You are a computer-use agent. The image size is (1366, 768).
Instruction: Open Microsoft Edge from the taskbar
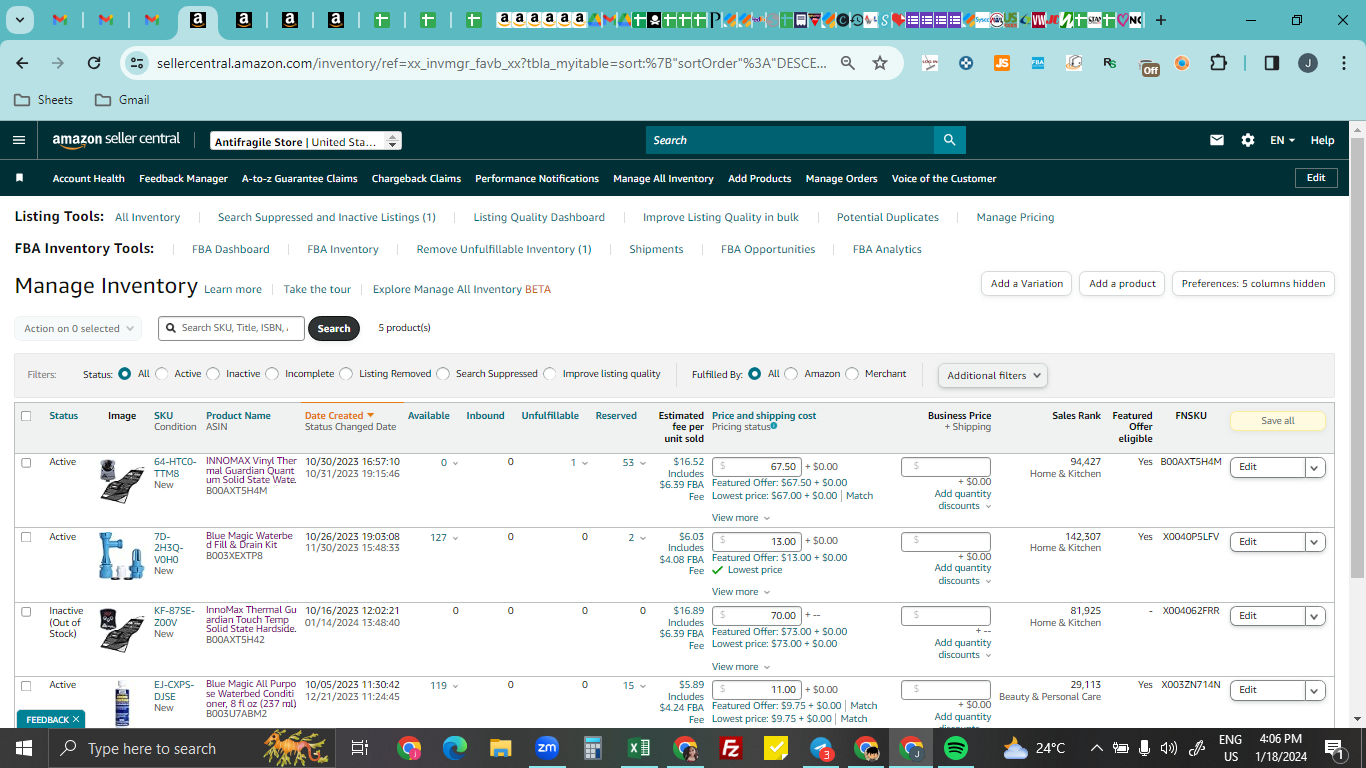[x=455, y=748]
